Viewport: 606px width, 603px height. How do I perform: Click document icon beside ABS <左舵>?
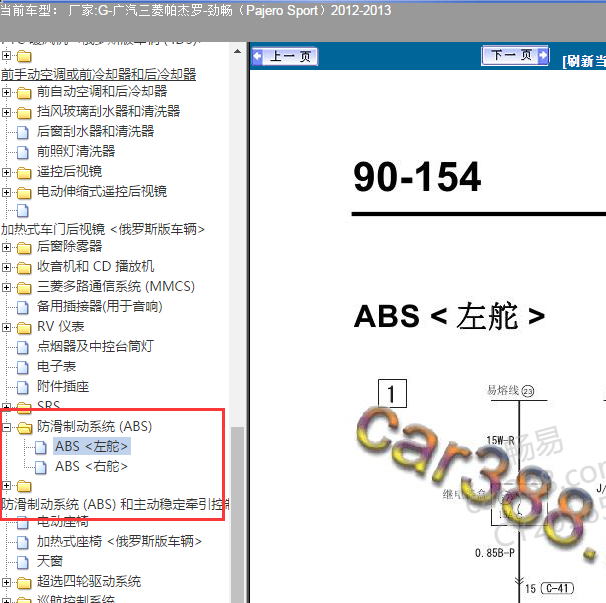click(x=41, y=448)
